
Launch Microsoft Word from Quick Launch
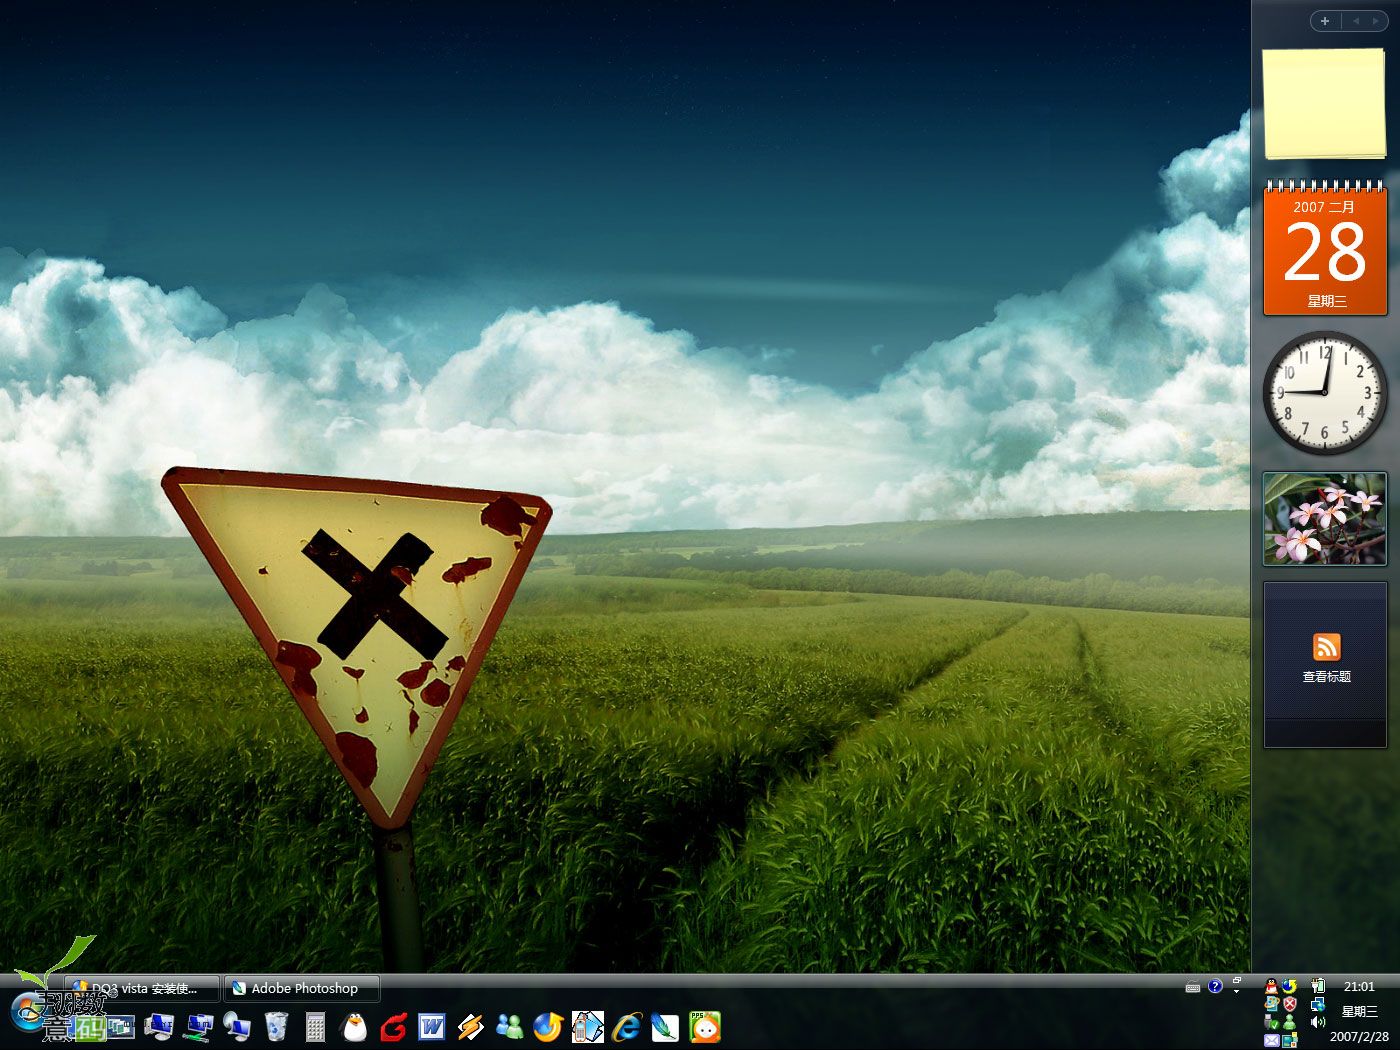click(x=432, y=1027)
